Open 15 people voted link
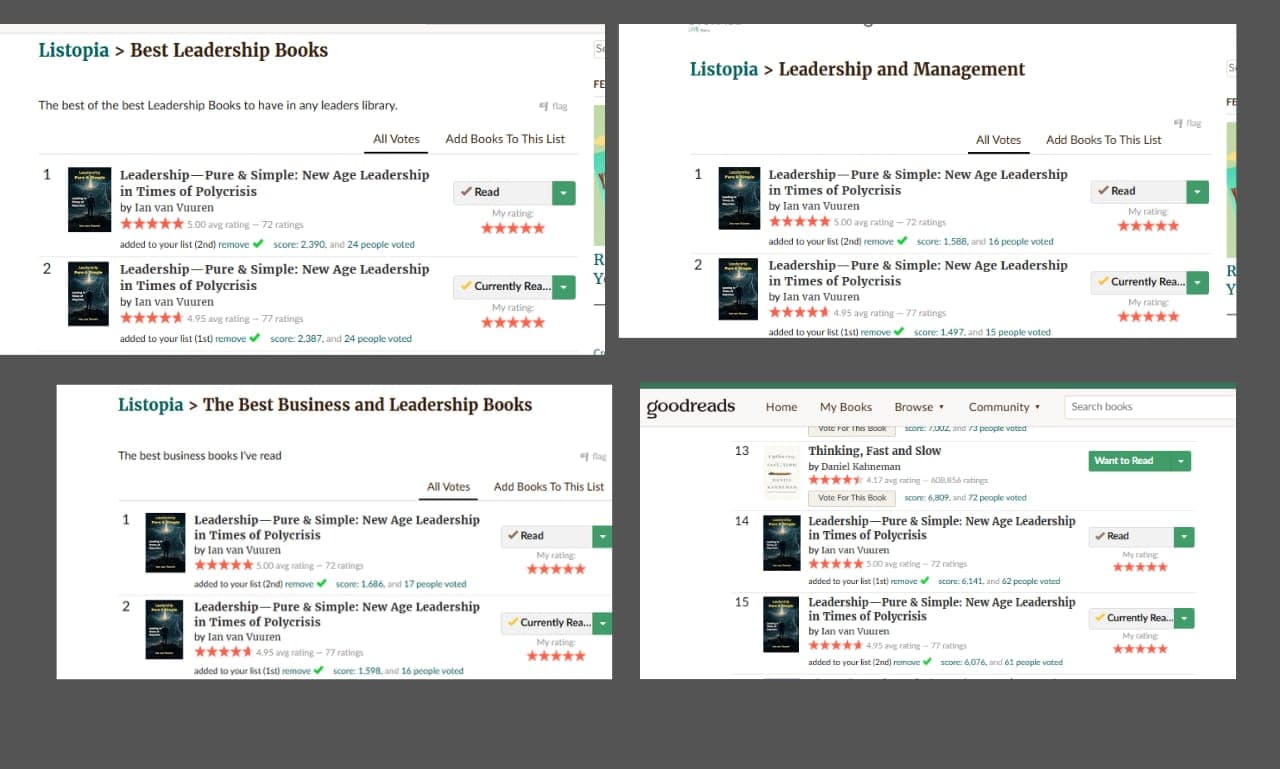Viewport: 1280px width, 769px height. click(x=1017, y=332)
